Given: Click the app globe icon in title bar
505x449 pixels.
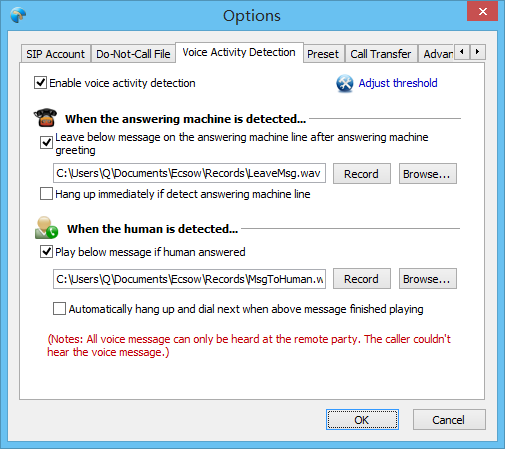Looking at the screenshot, I should coord(18,15).
